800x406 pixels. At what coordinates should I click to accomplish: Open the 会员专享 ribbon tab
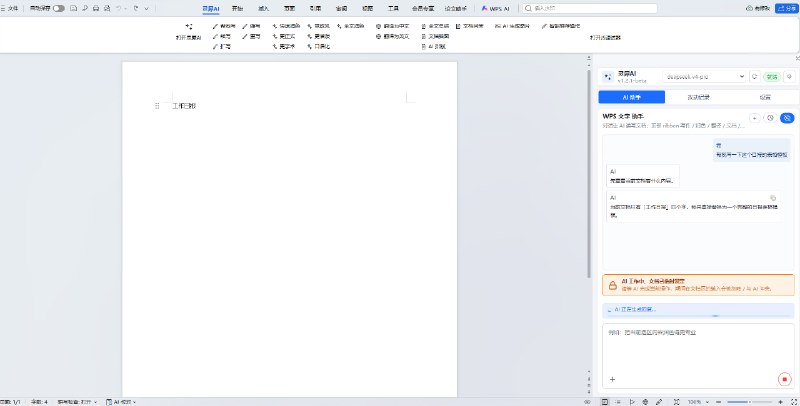(423, 9)
